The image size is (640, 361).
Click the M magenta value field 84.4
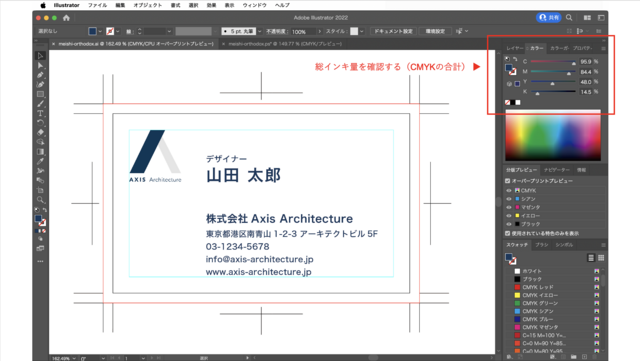[585, 72]
